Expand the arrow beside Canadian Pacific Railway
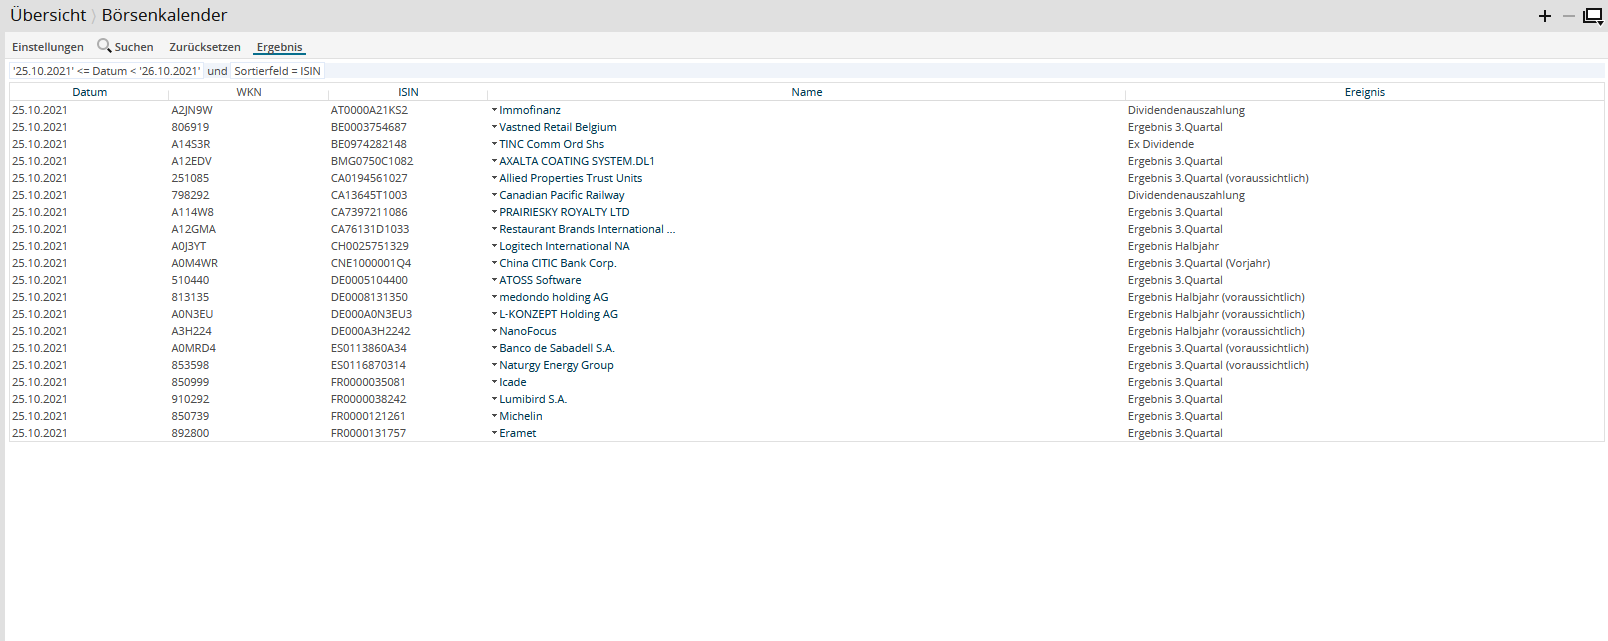 tap(494, 195)
